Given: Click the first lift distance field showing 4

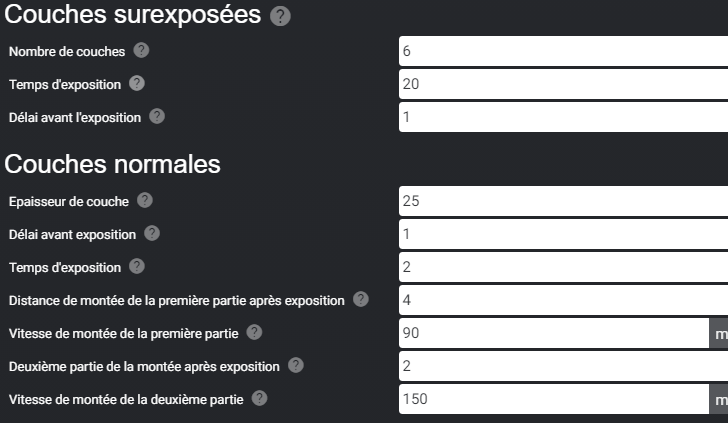Looking at the screenshot, I should [x=563, y=300].
